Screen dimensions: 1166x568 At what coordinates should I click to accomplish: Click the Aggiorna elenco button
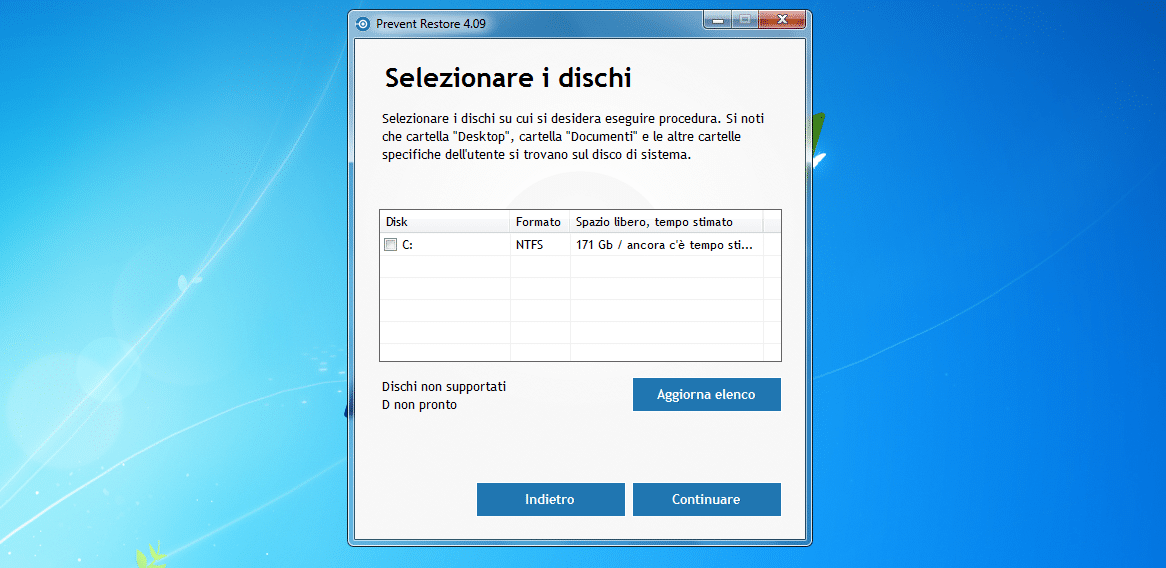pyautogui.click(x=706, y=394)
